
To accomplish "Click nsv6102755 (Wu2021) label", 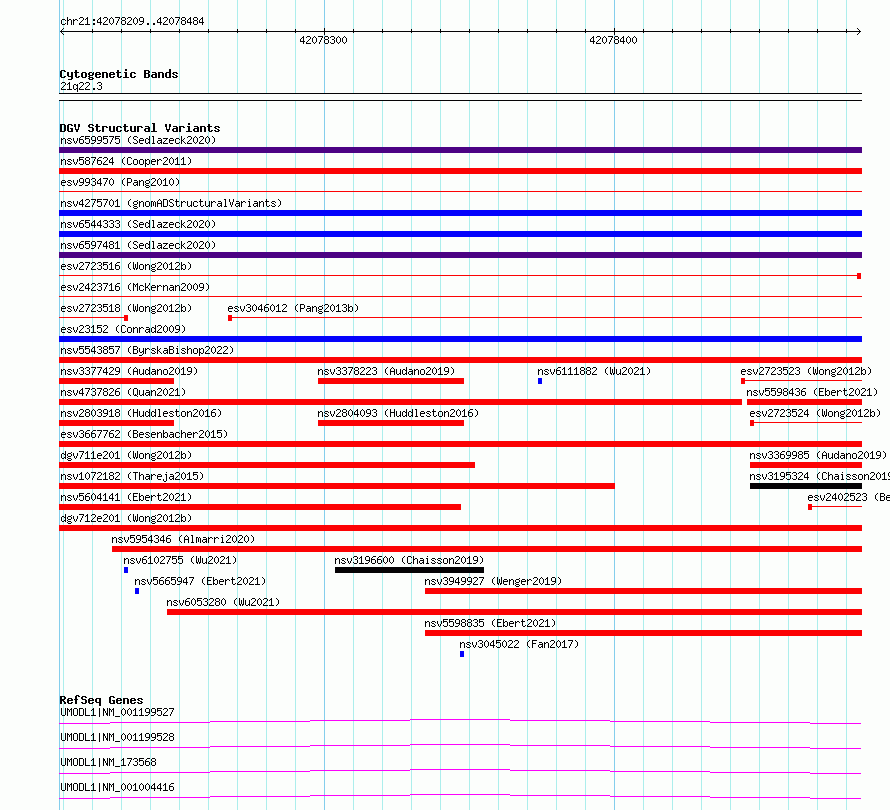I will [x=180, y=560].
